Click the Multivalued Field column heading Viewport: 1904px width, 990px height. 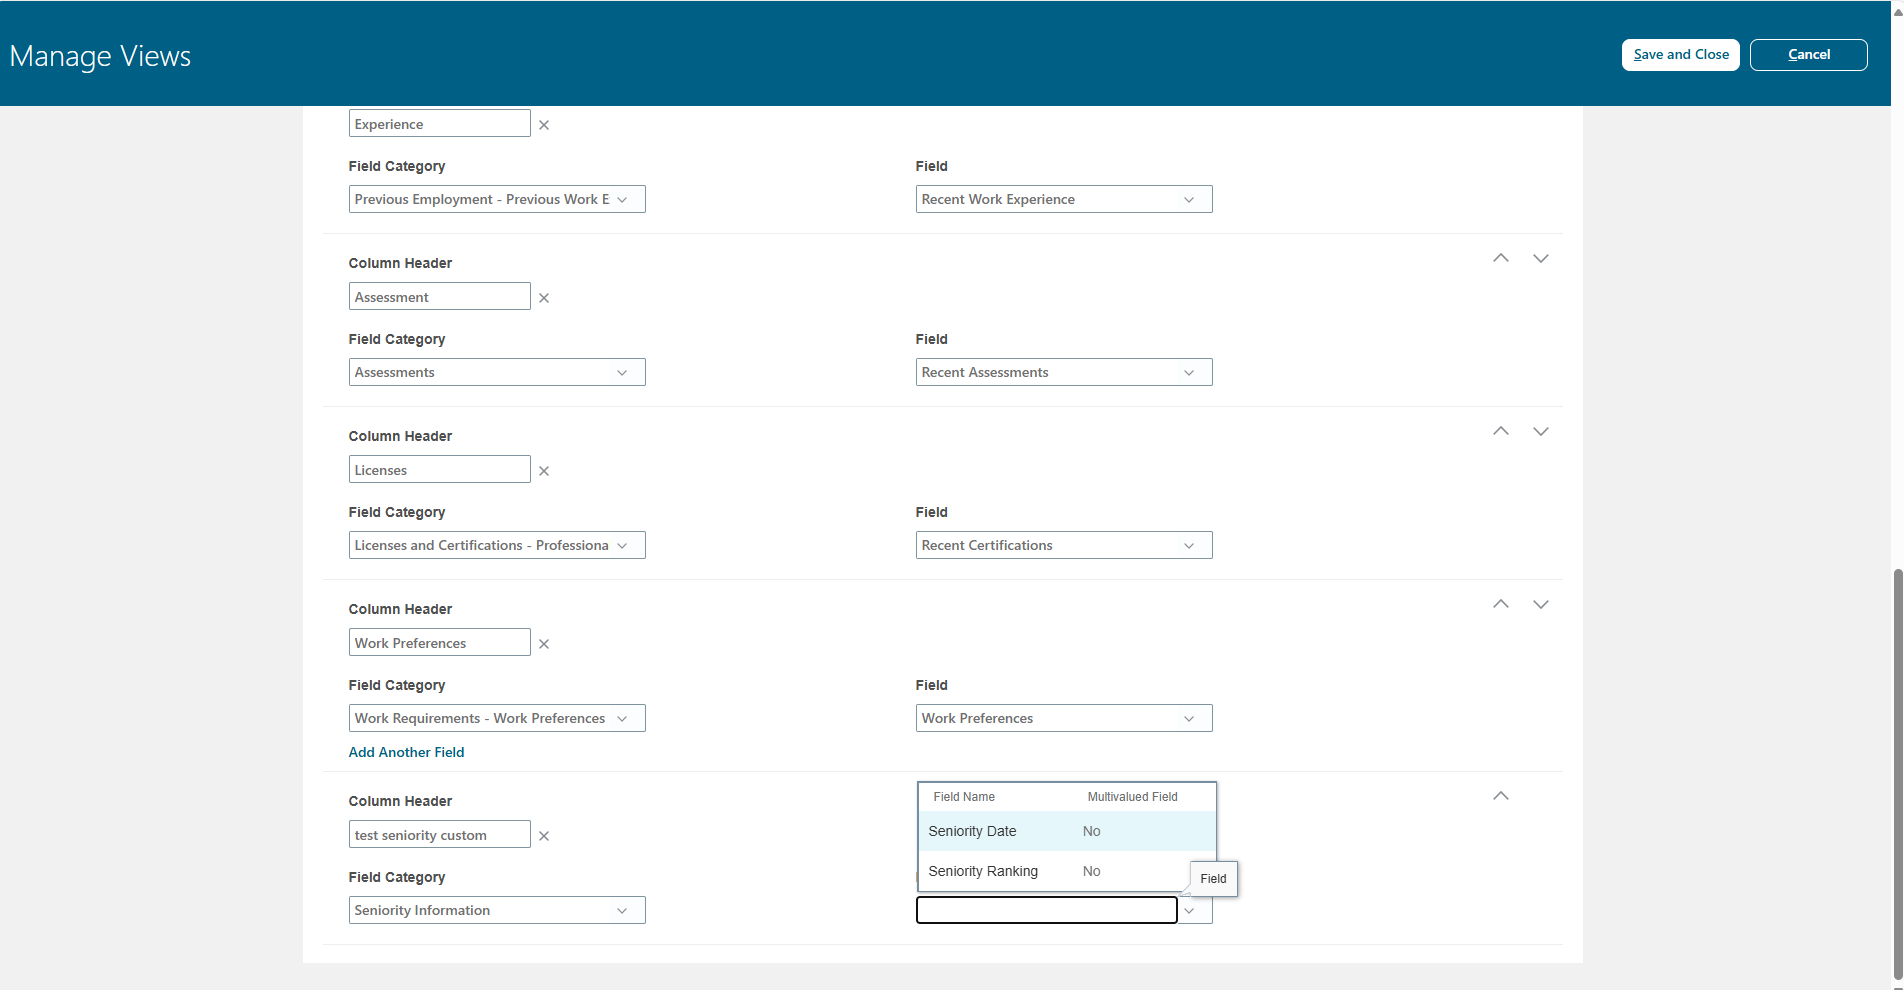tap(1132, 797)
